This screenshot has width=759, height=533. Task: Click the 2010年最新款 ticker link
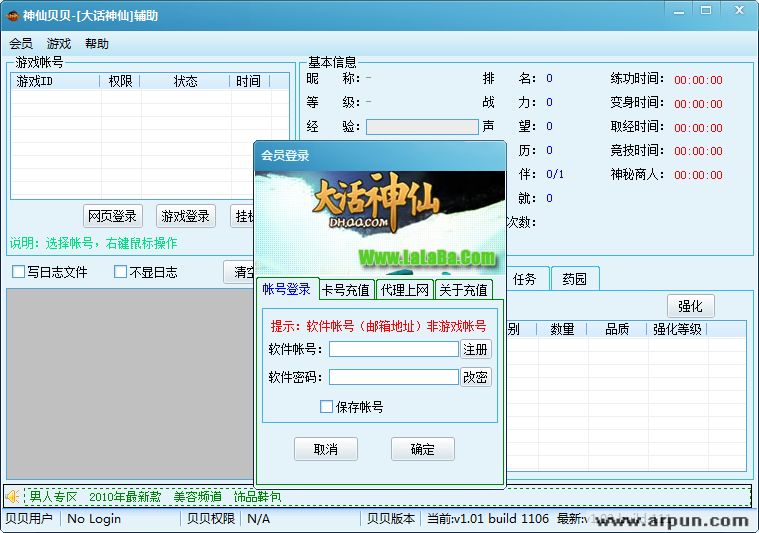coord(125,497)
